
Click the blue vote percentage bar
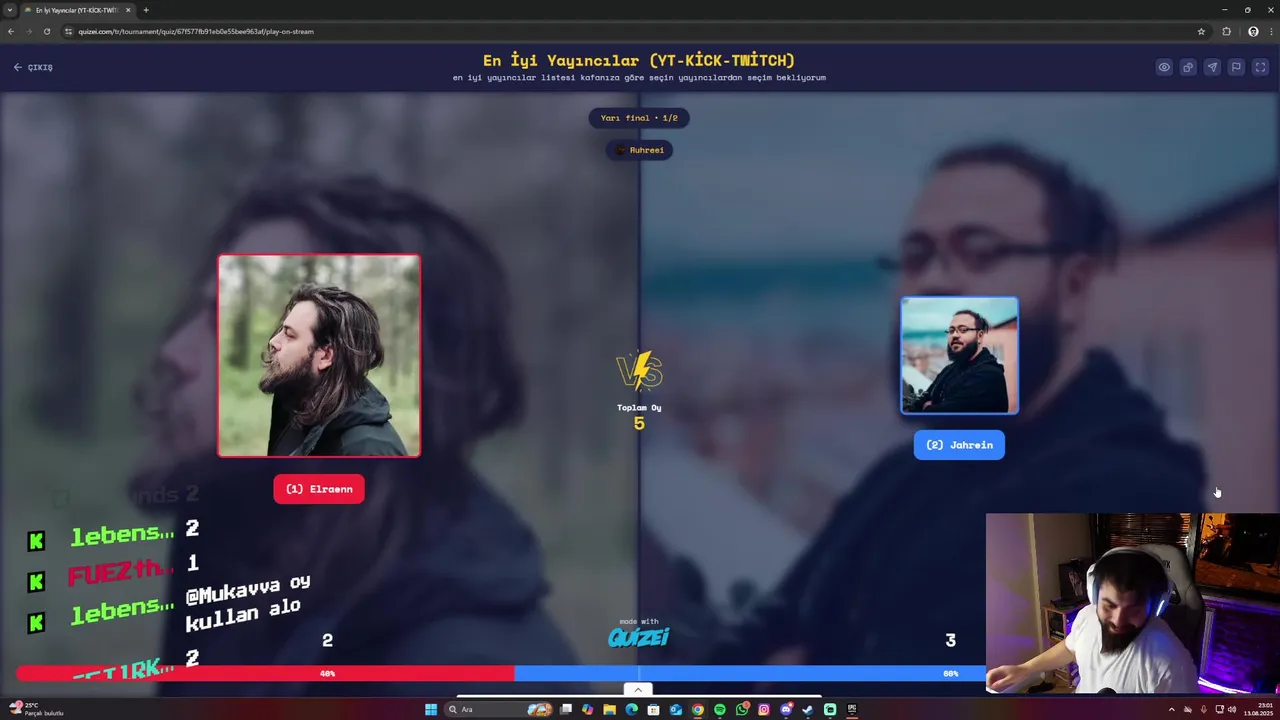750,674
